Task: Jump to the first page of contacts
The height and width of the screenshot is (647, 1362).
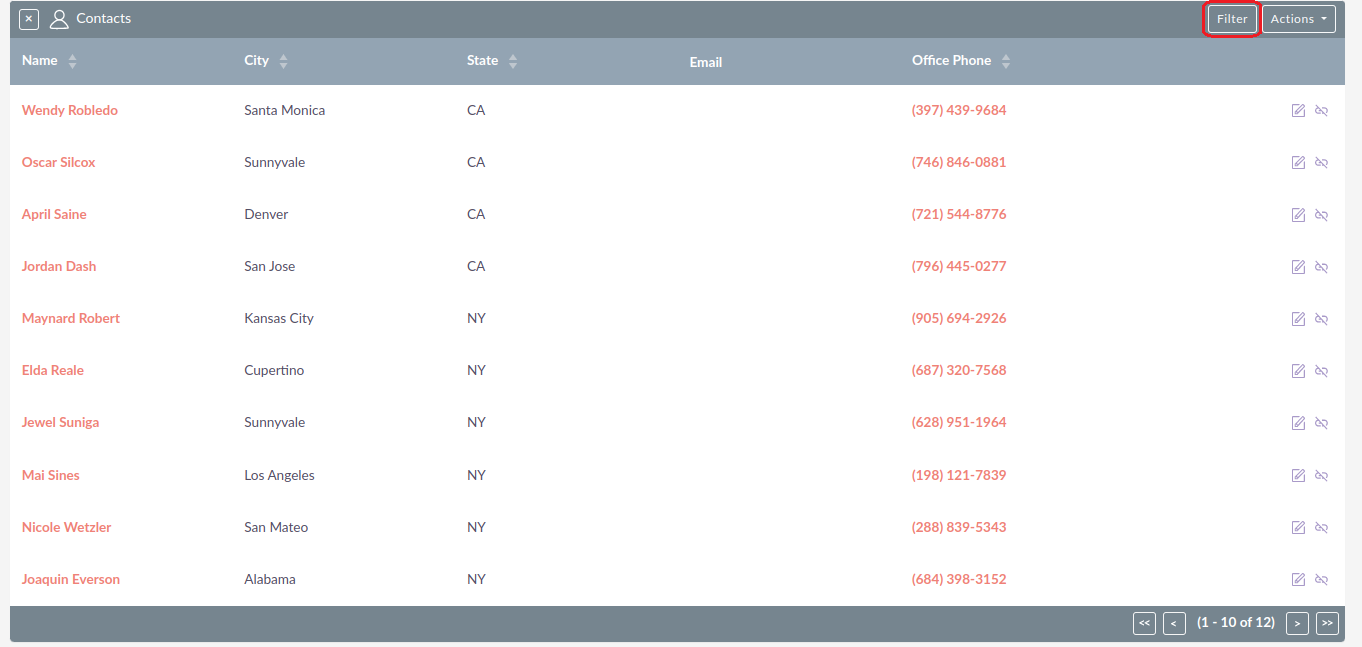Action: (1144, 623)
